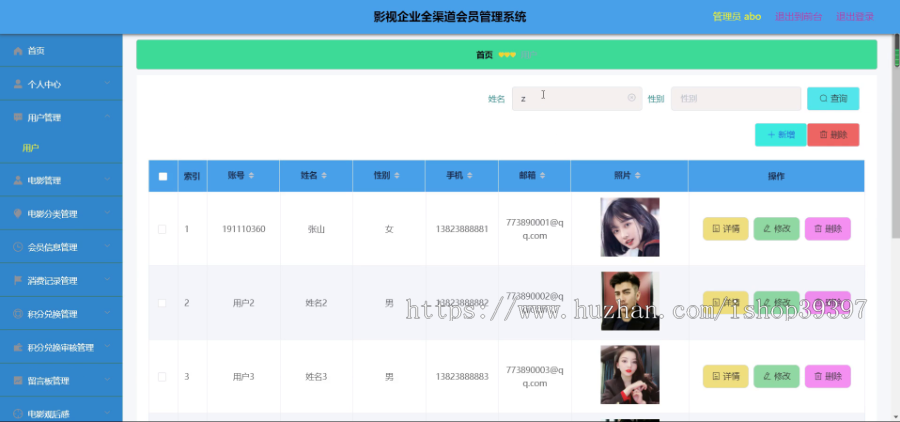Expand the 消费记录管理 sidebar menu arrow

107,280
